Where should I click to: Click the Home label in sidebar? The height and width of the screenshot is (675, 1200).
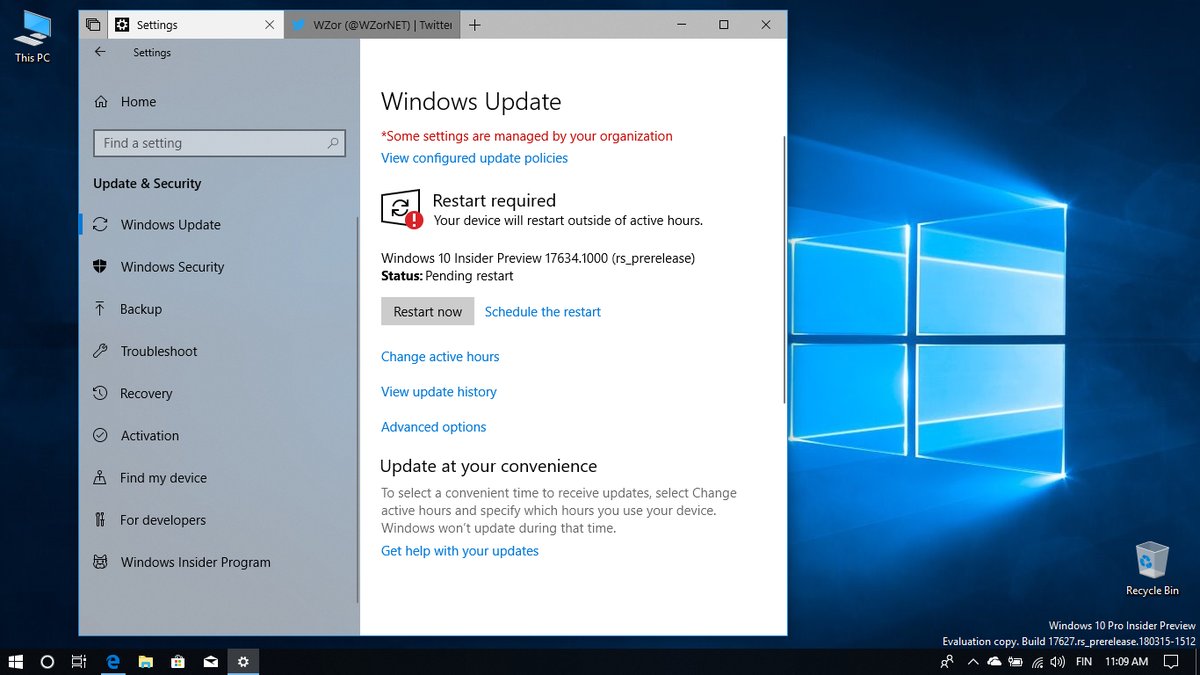point(138,102)
